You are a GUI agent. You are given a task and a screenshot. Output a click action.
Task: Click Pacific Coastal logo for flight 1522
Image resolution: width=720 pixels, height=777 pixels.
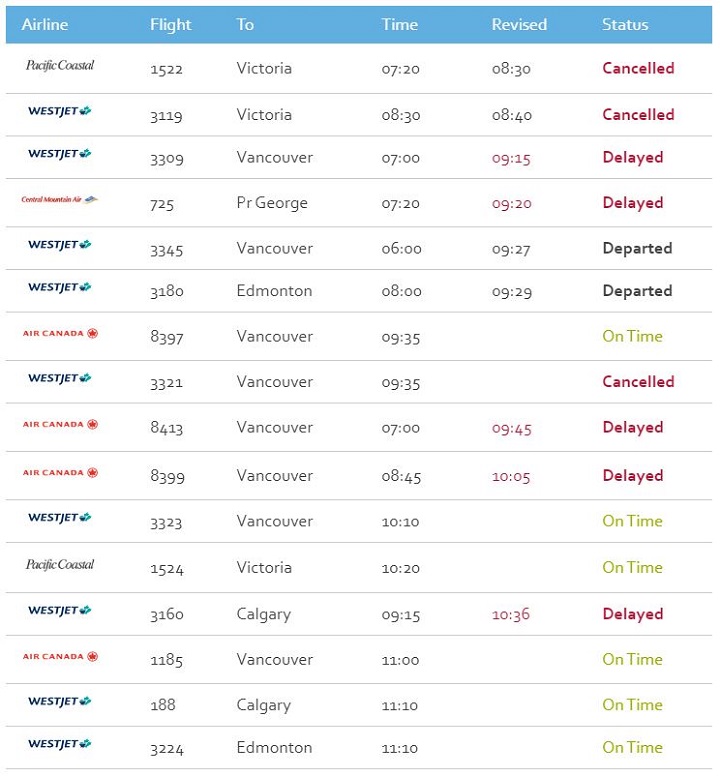click(x=60, y=66)
